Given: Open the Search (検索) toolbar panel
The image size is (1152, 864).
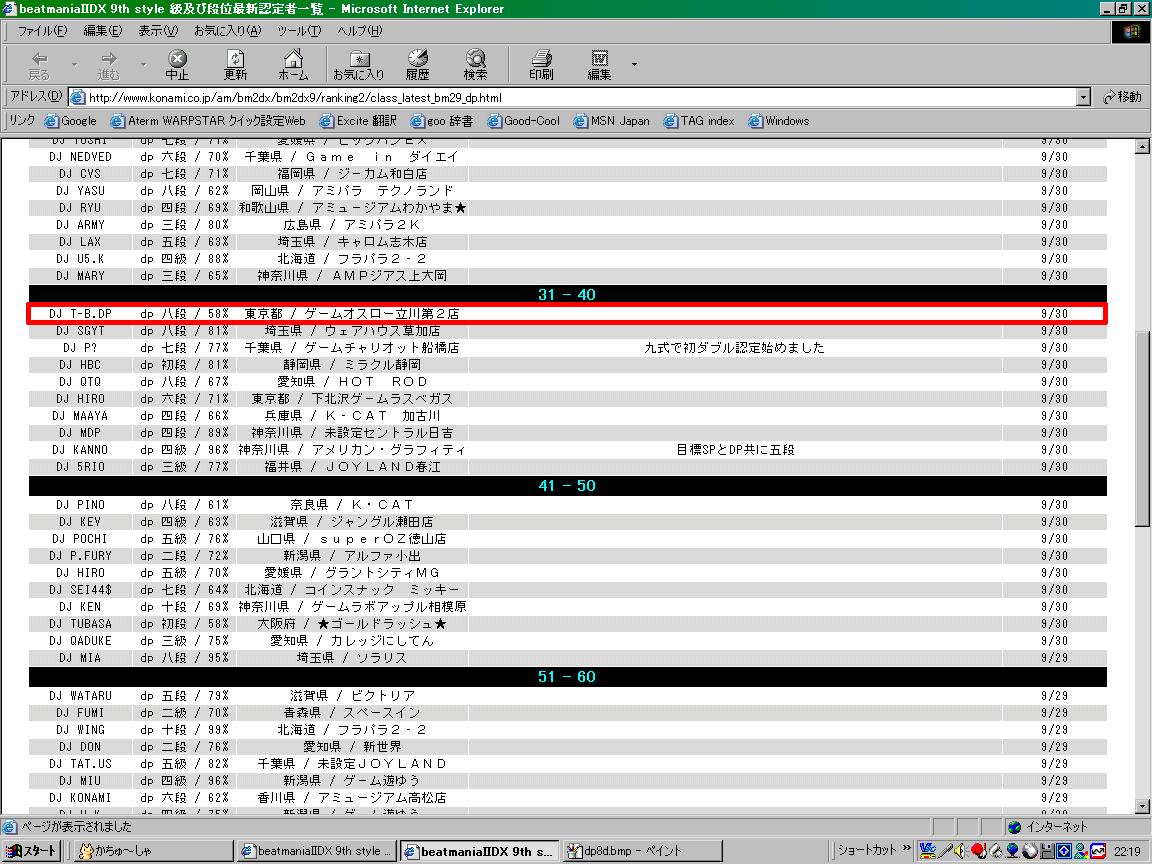Looking at the screenshot, I should click(475, 65).
